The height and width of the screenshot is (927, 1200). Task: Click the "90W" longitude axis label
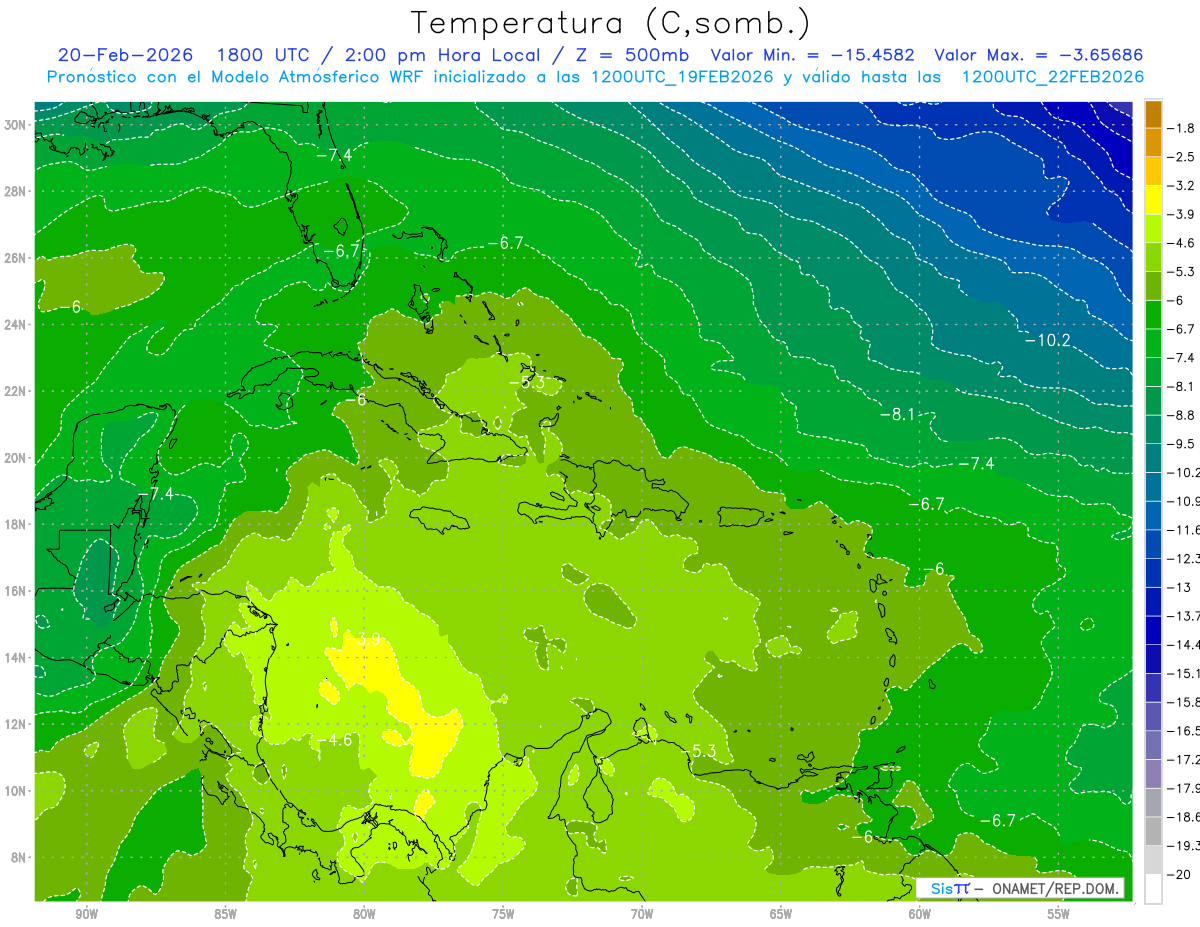[x=86, y=914]
